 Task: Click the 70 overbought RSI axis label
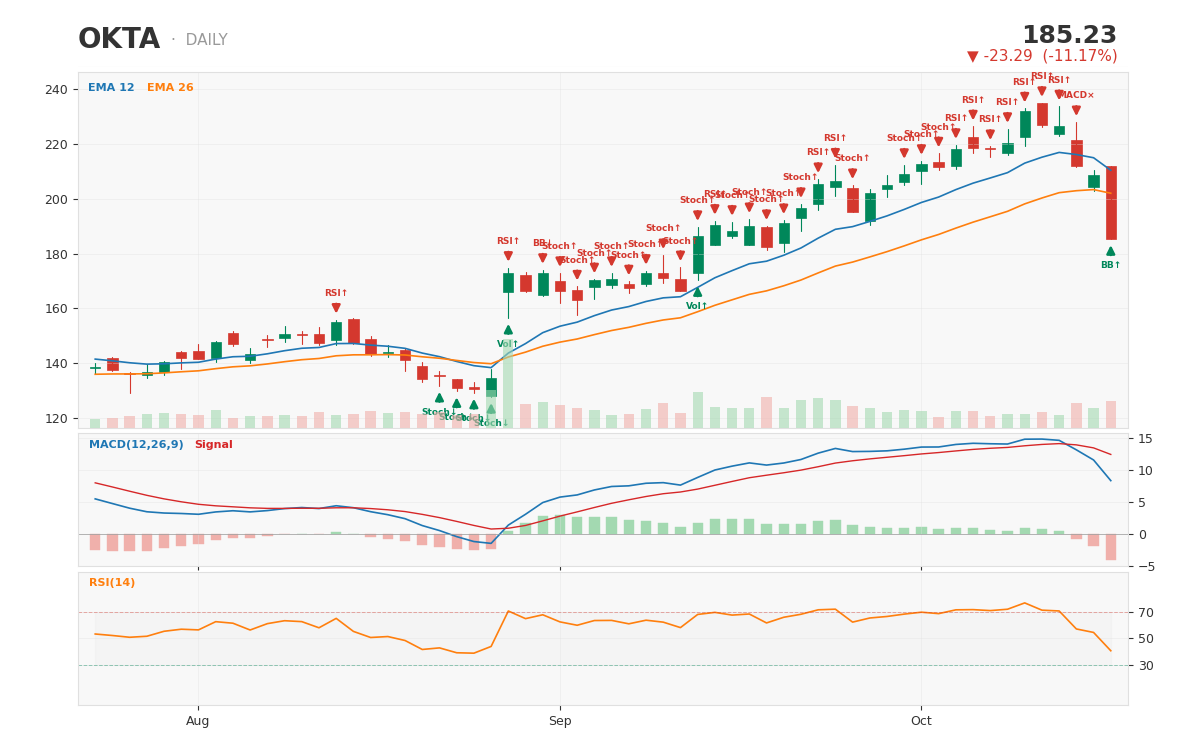[1145, 613]
